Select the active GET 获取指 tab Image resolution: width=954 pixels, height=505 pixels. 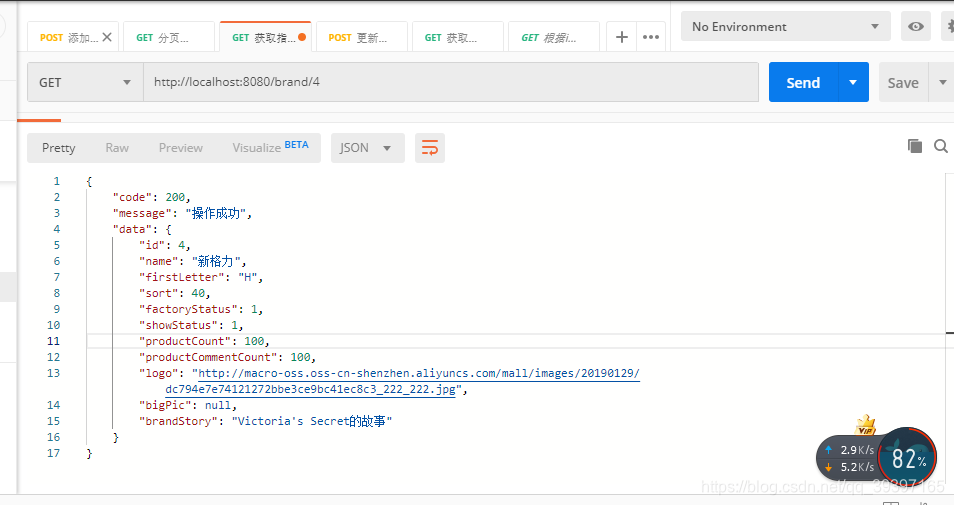pos(265,37)
